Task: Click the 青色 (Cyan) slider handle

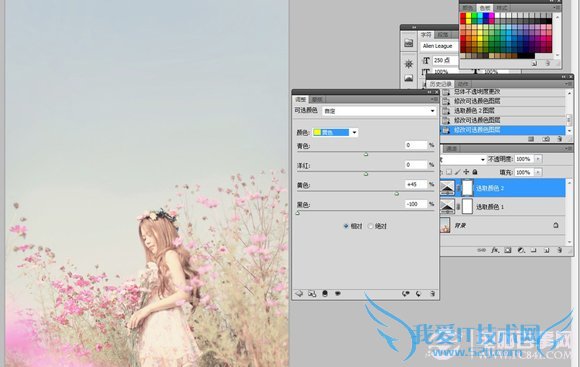Action: pos(366,154)
